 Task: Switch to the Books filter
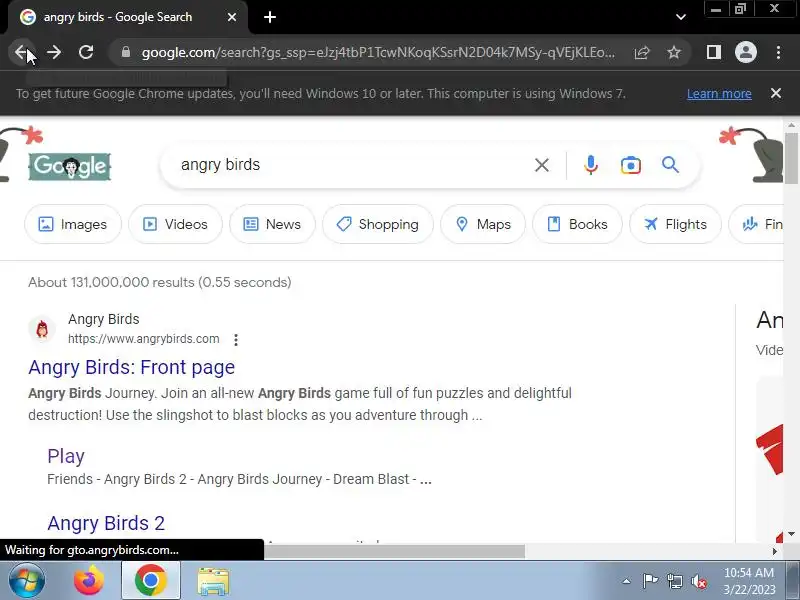(x=577, y=224)
